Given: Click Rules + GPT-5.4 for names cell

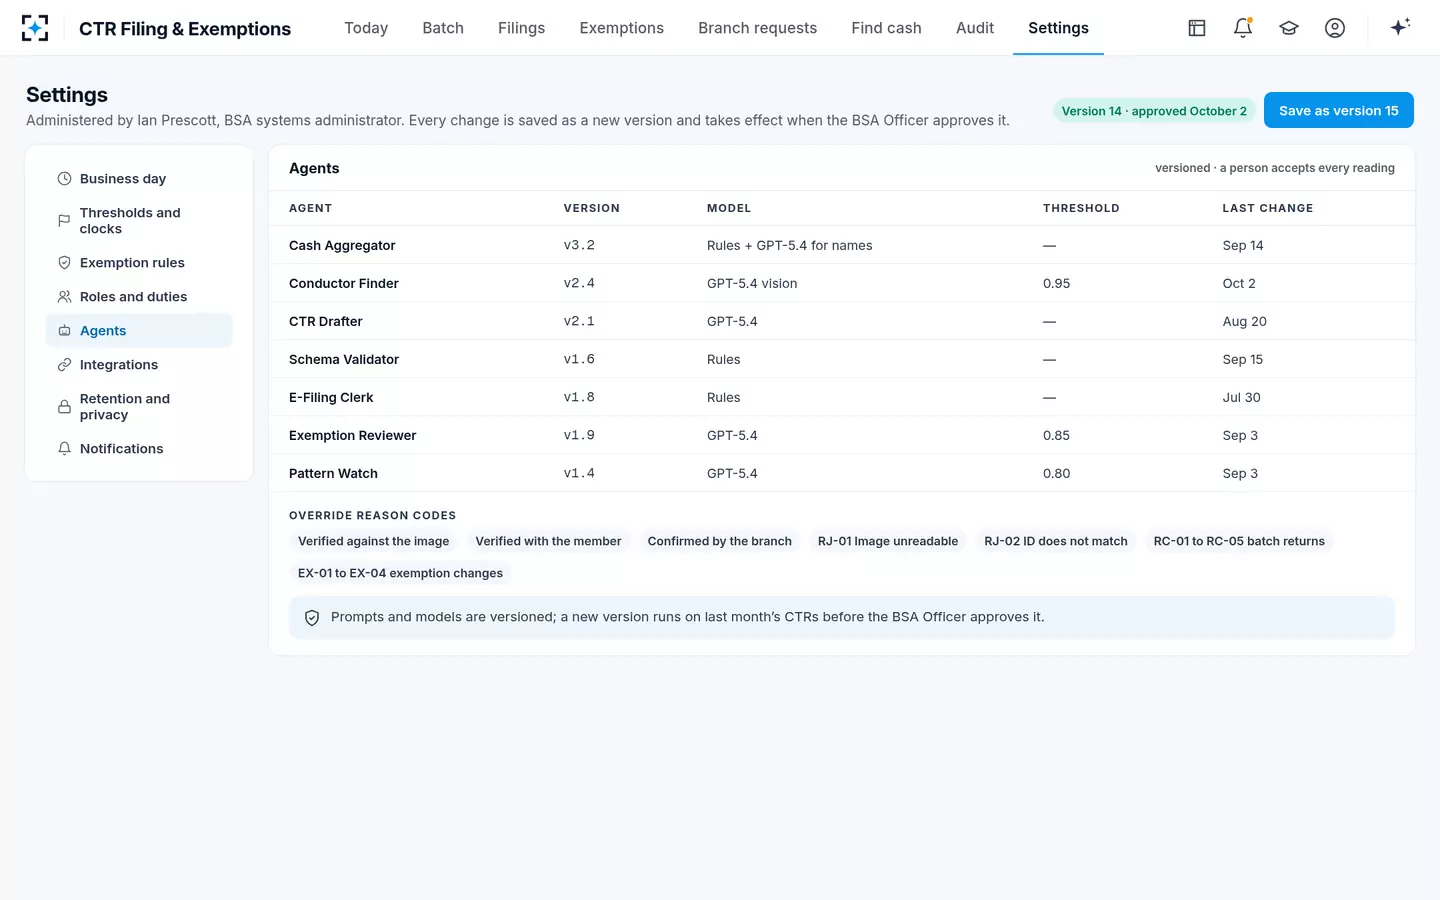Looking at the screenshot, I should tap(789, 246).
